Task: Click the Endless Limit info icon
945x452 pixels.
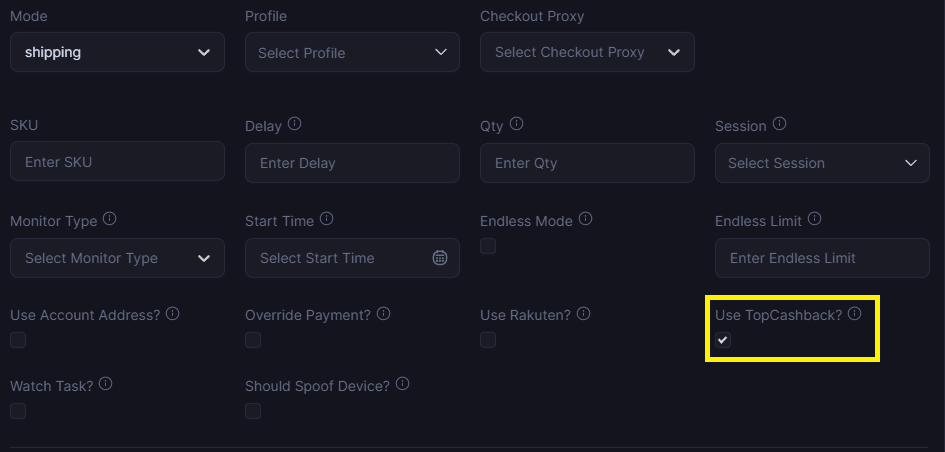Action: (x=814, y=219)
